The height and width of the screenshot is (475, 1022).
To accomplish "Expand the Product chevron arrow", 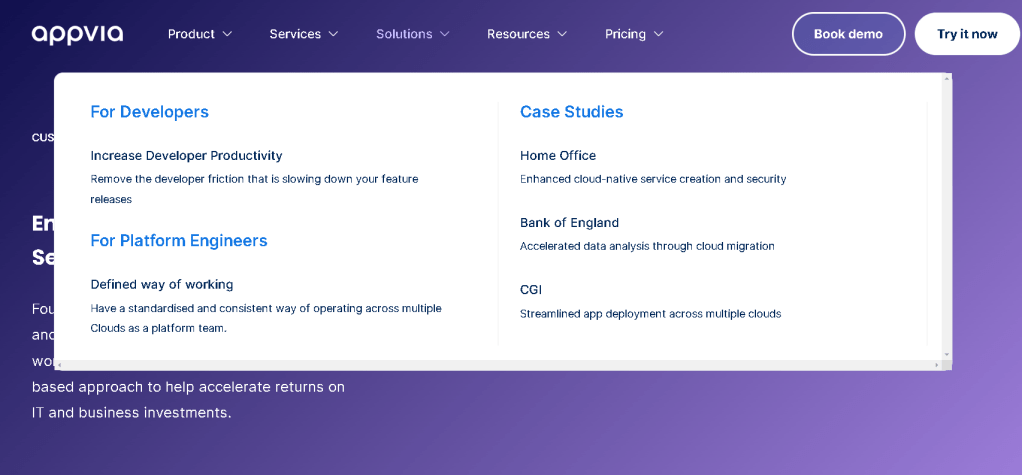I will click(x=227, y=34).
